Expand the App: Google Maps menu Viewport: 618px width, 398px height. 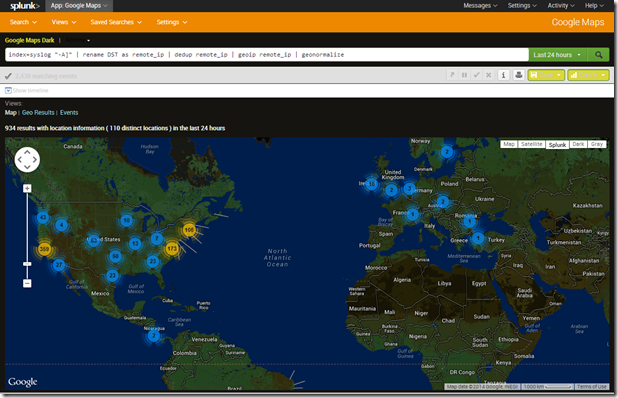(79, 6)
